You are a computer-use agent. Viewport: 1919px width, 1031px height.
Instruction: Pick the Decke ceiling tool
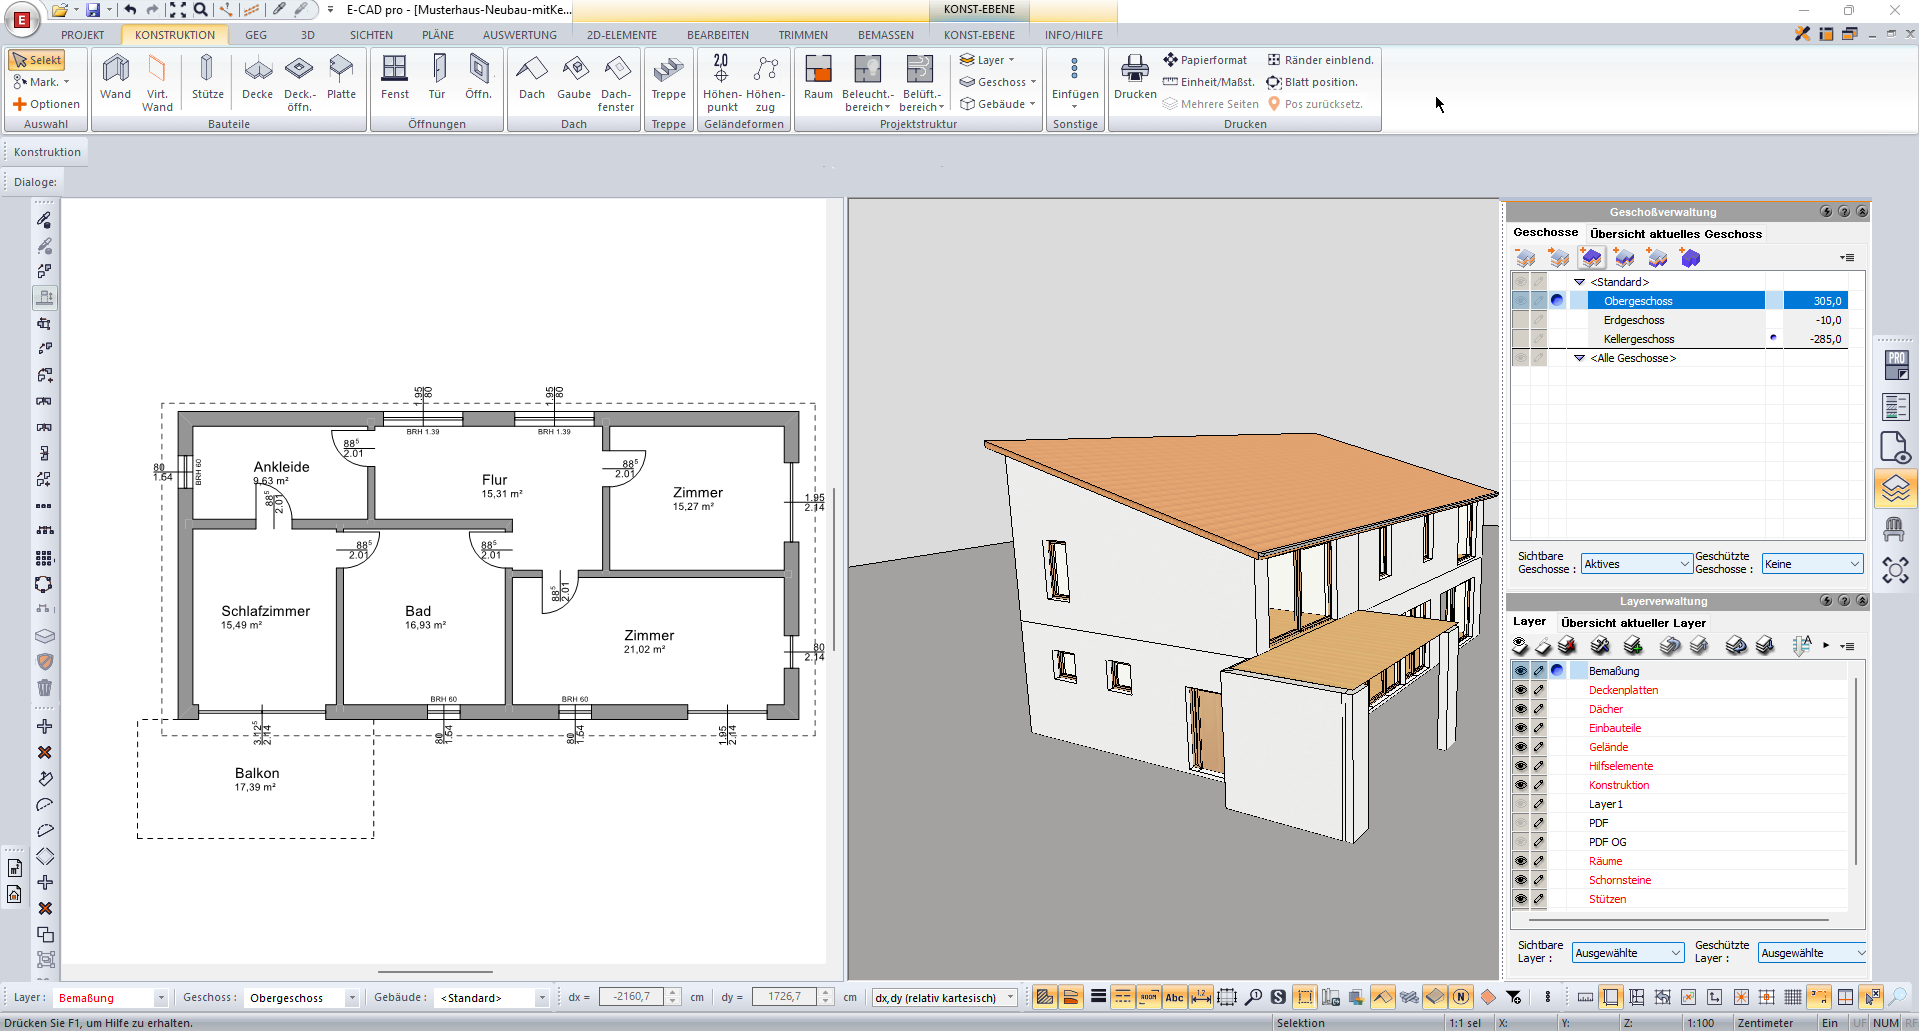click(x=257, y=78)
